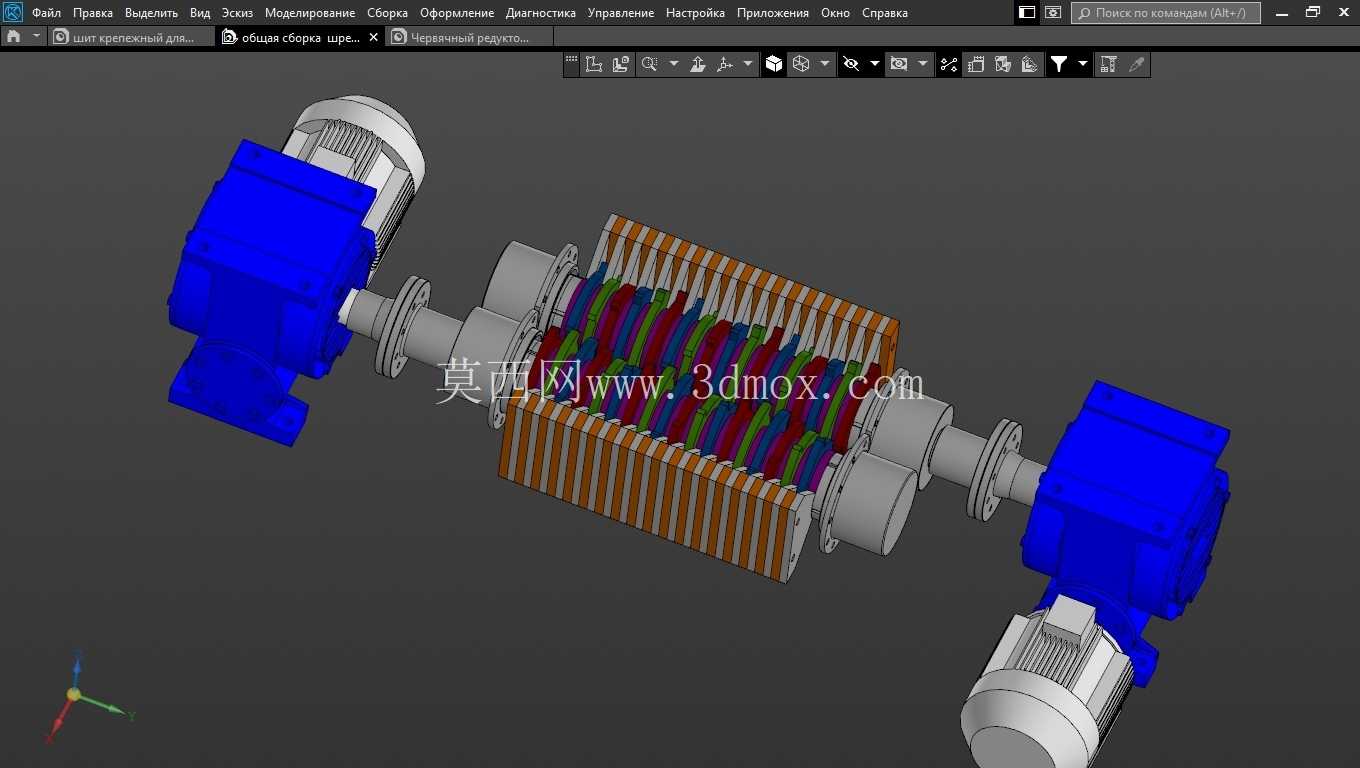This screenshot has height=768, width=1360.
Task: Enable the wireframe cube display mode
Action: click(x=801, y=65)
